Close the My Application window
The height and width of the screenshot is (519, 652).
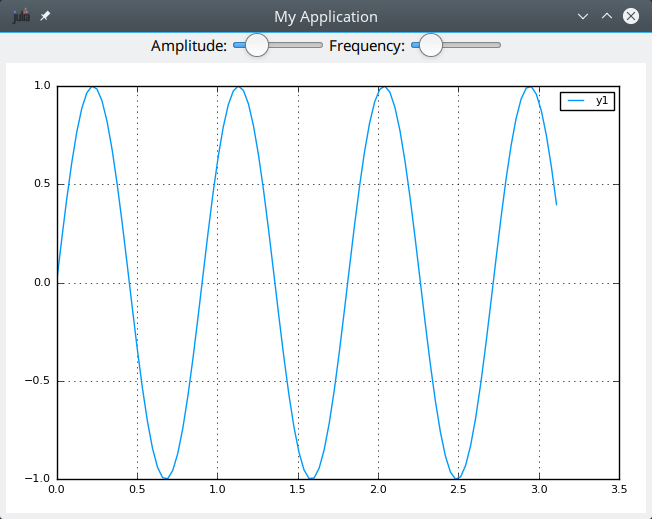tap(631, 17)
